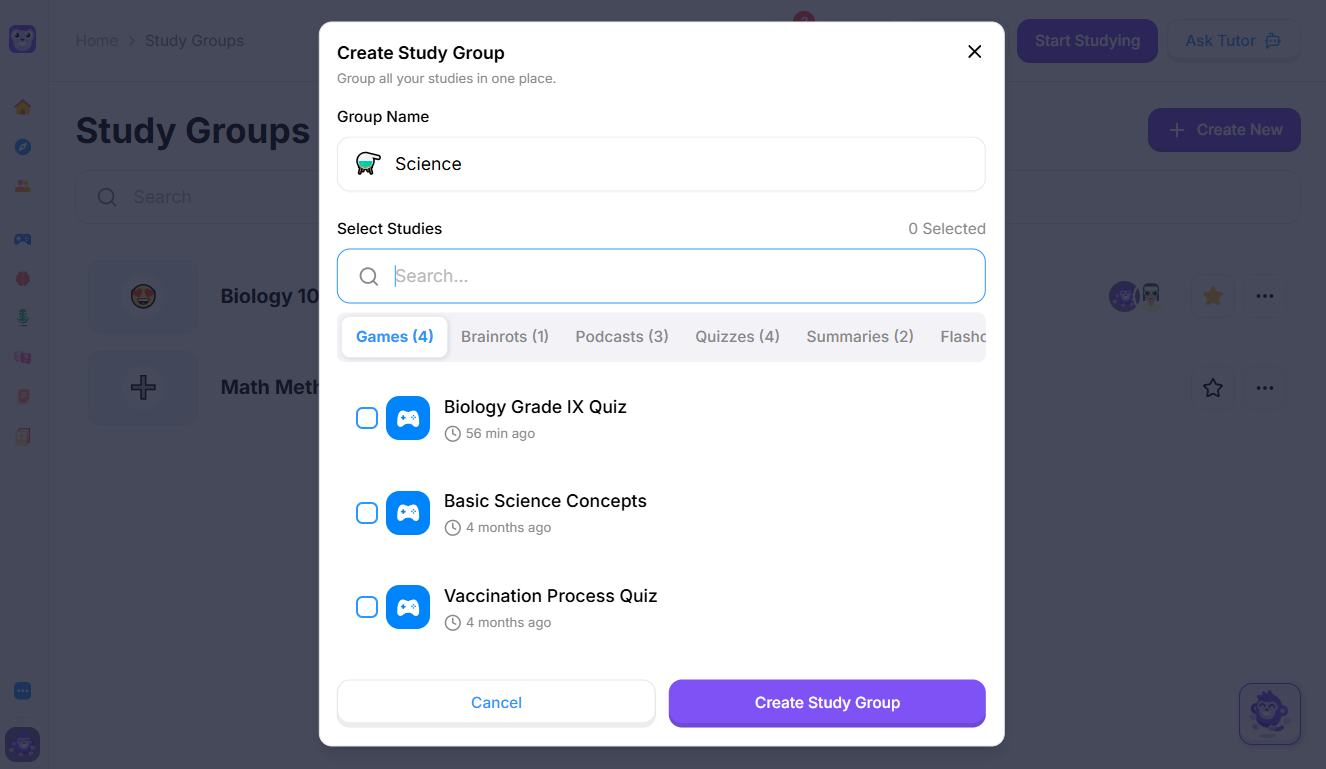Click the Science group emoji icon
The height and width of the screenshot is (769, 1326).
[x=368, y=164]
